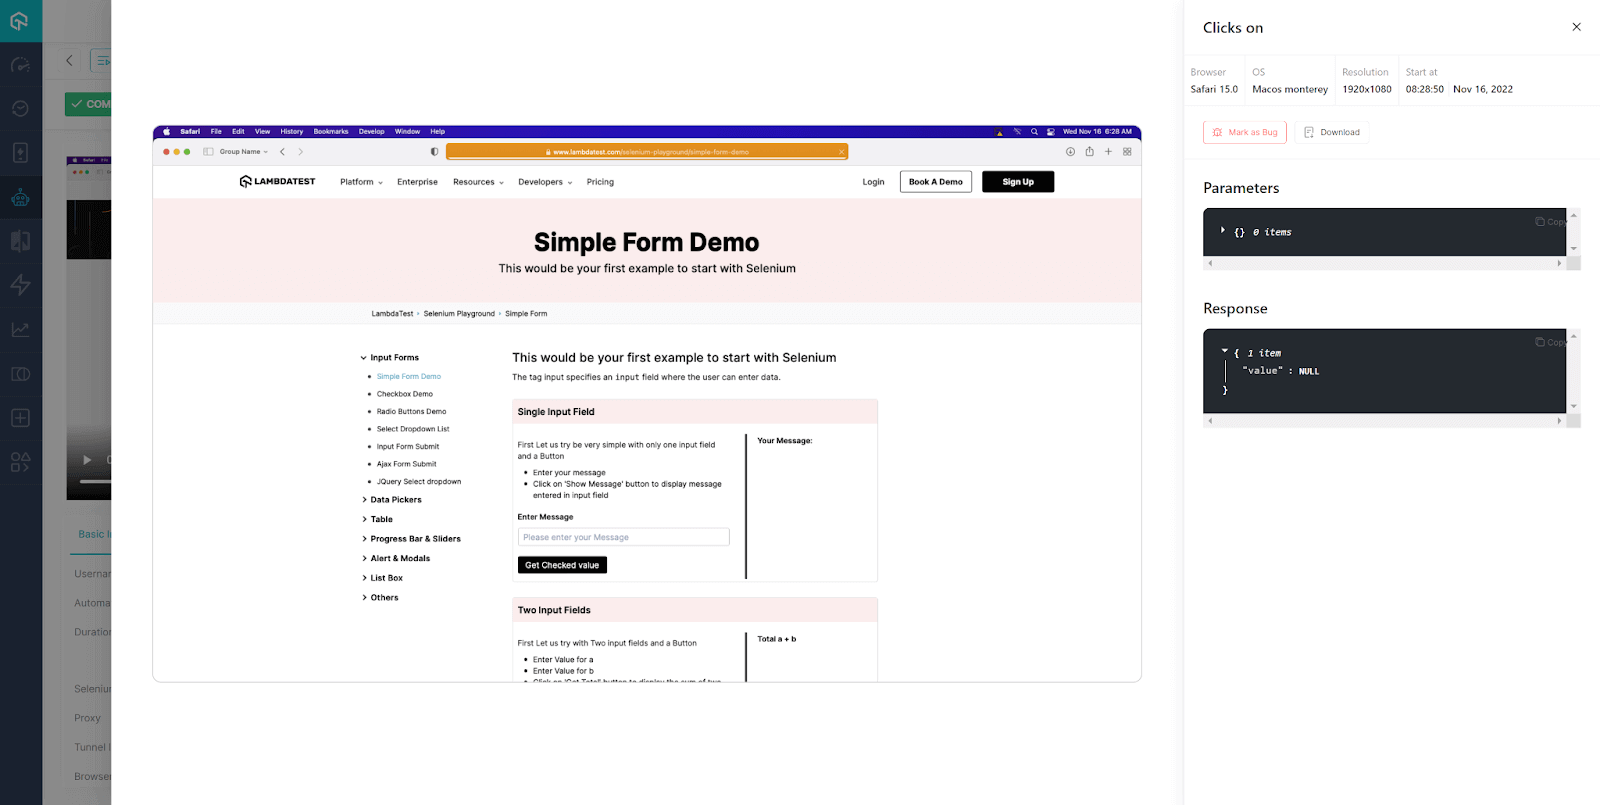Open the Resources dropdown in site navigation
Viewport: 1600px width, 805px height.
478,182
